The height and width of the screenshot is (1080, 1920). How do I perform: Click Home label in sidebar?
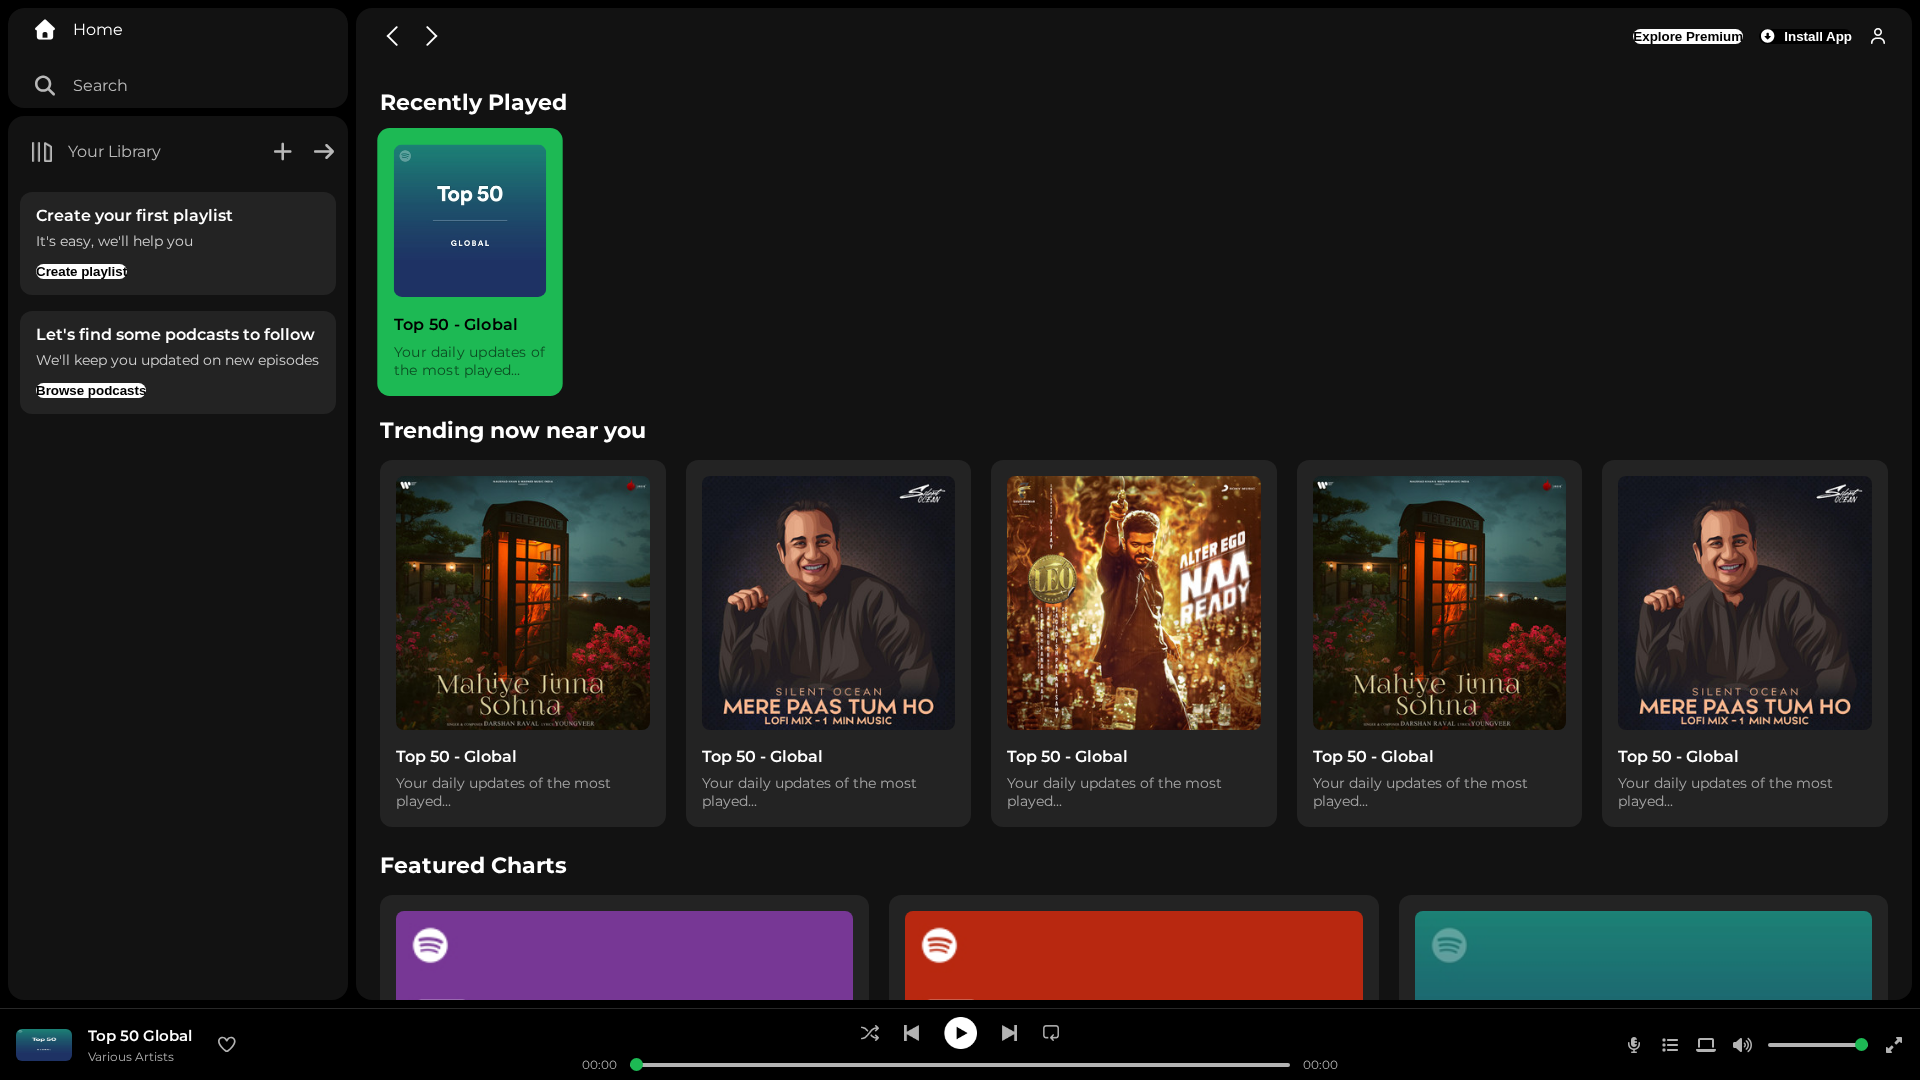coord(98,30)
